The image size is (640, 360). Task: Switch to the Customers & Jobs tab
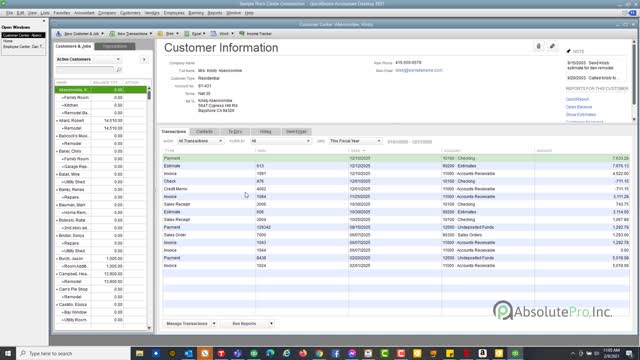[73, 46]
